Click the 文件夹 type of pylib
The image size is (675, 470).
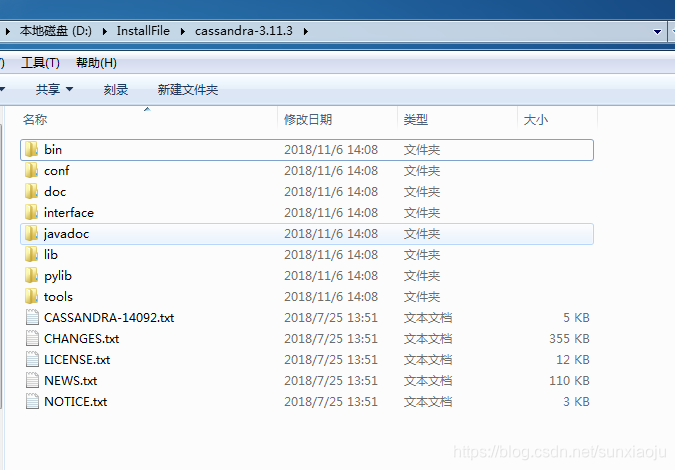point(422,275)
